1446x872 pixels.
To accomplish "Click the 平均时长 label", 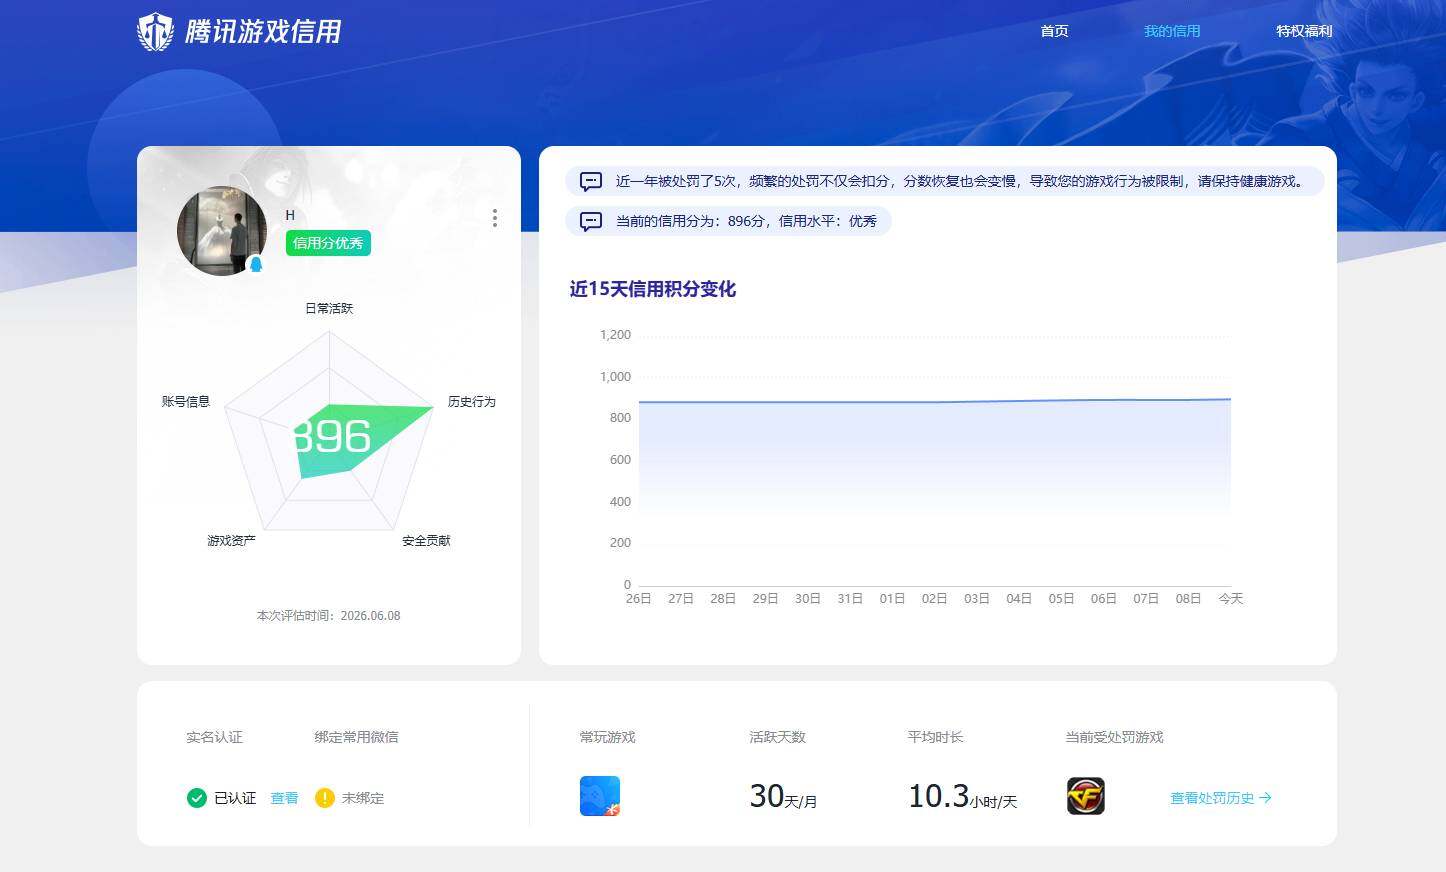I will click(x=936, y=737).
